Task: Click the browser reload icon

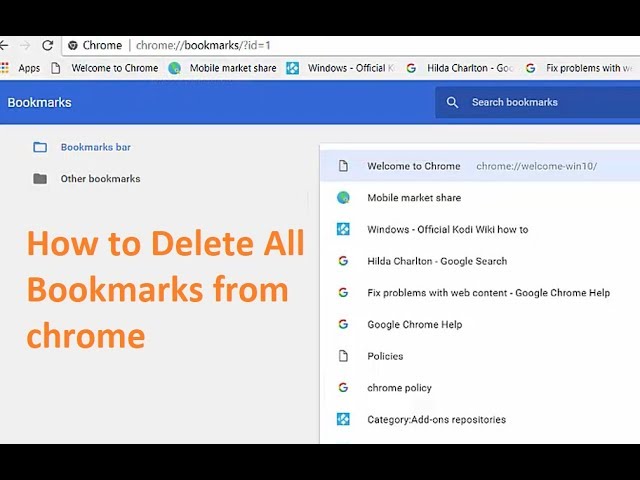Action: tap(47, 45)
